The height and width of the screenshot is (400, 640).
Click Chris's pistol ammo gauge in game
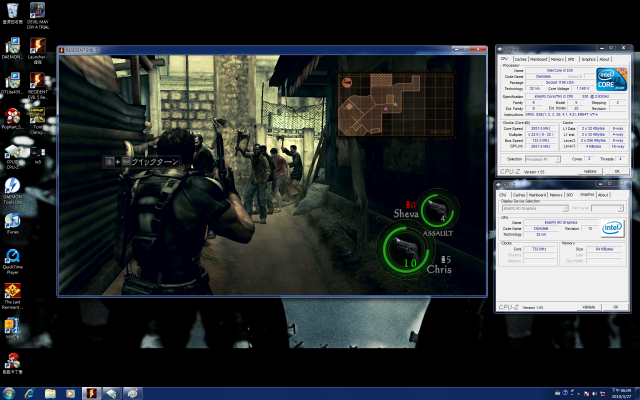point(405,250)
